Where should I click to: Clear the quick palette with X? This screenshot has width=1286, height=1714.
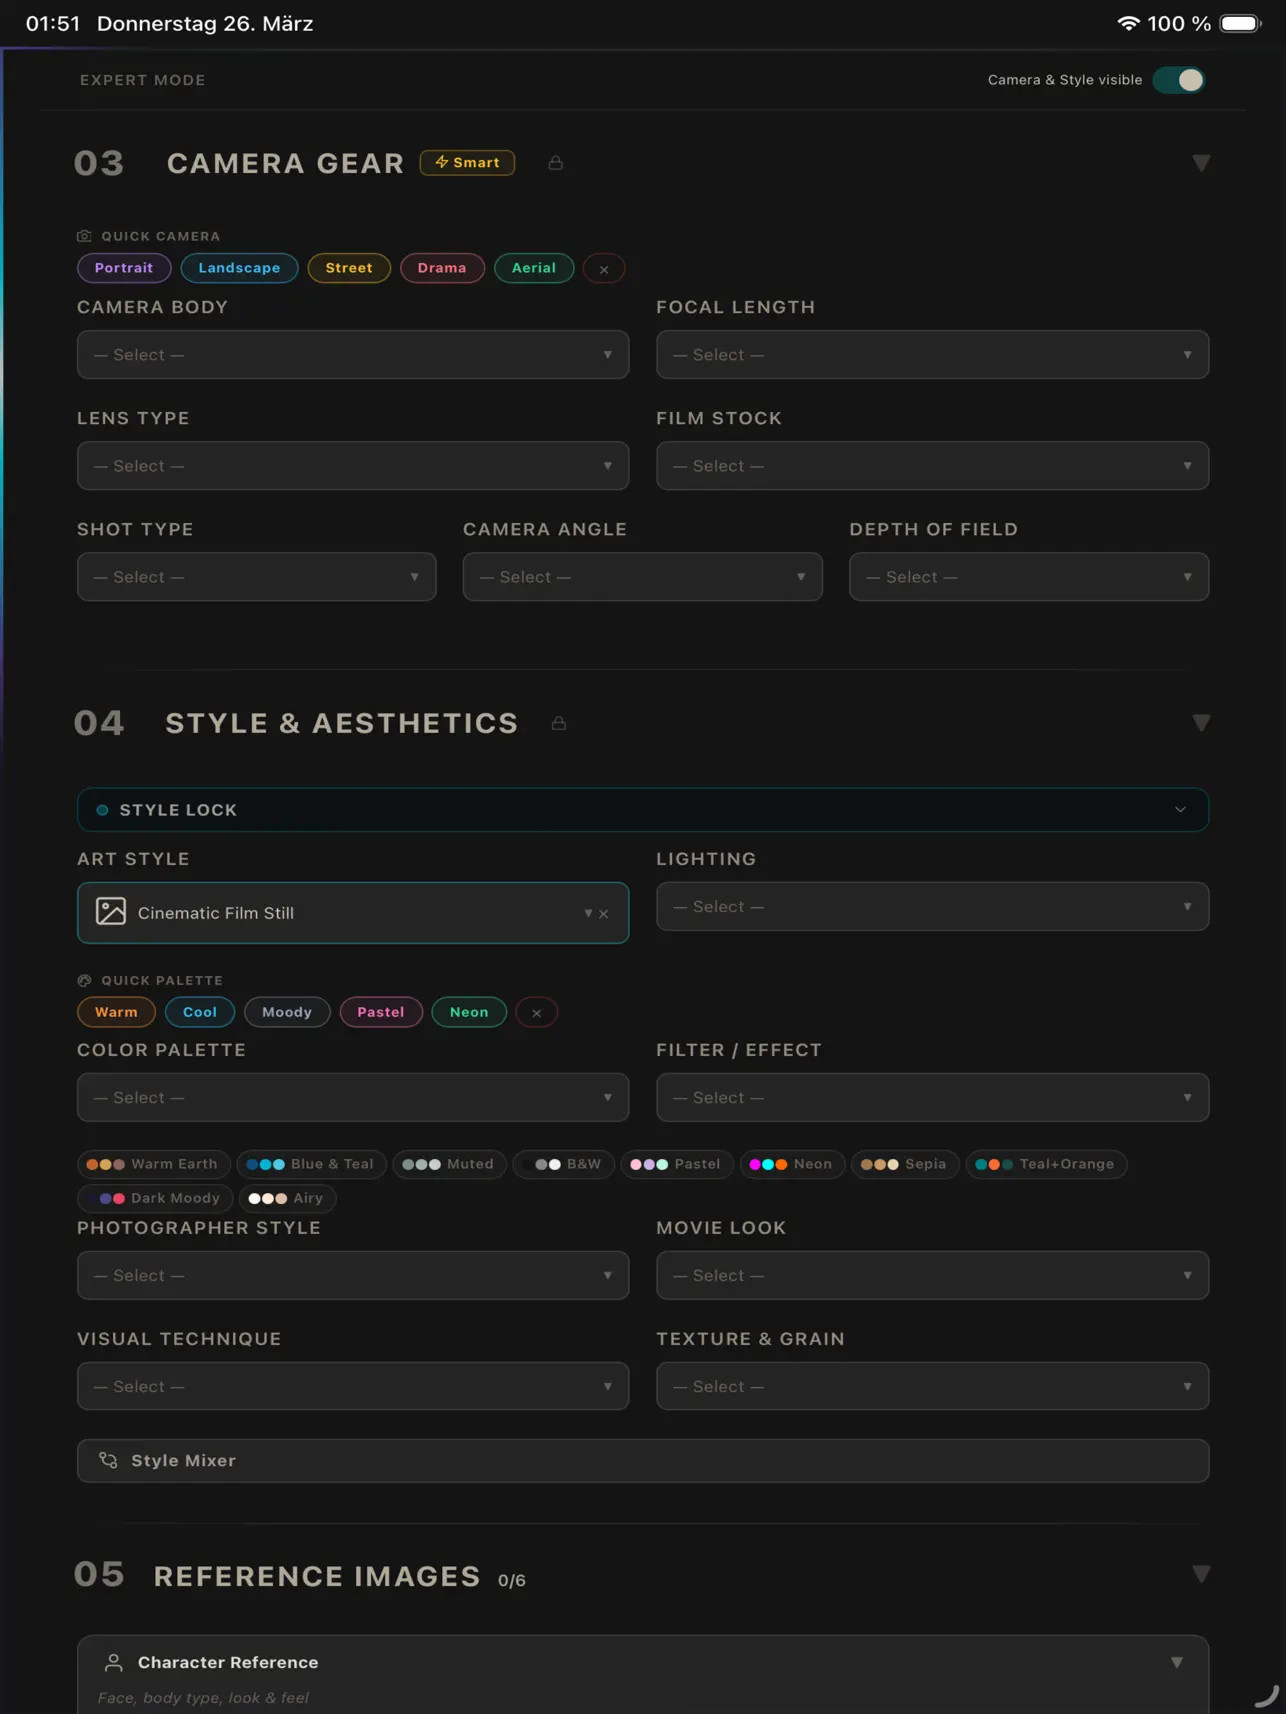pos(537,1013)
